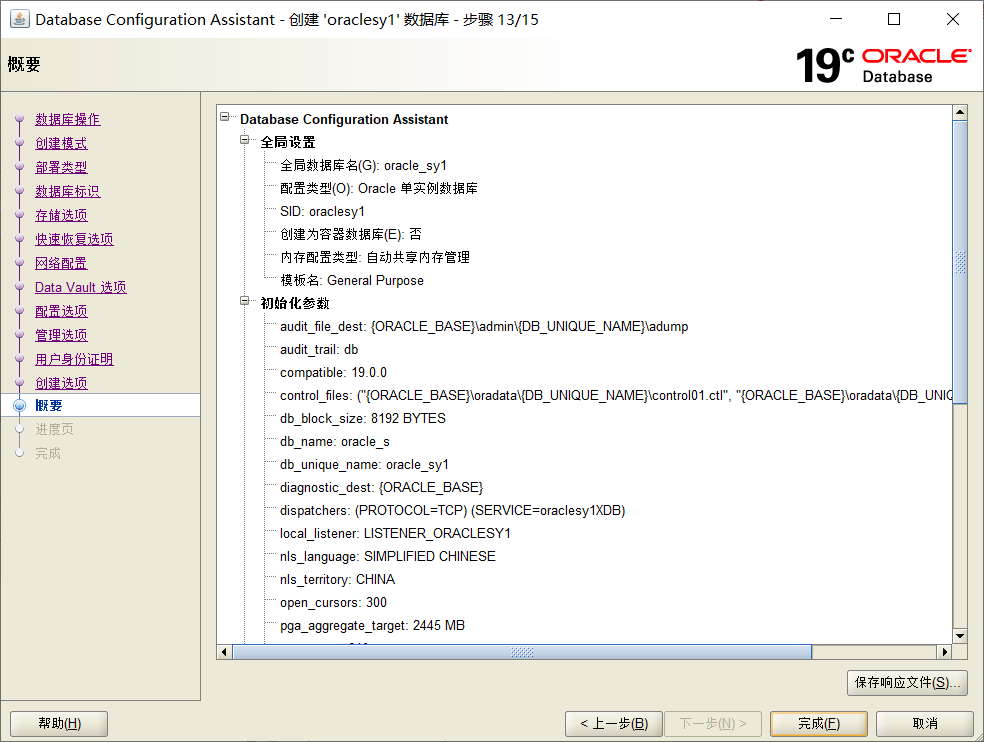
Task: Click Database Configuration Assistant root label
Action: point(344,119)
